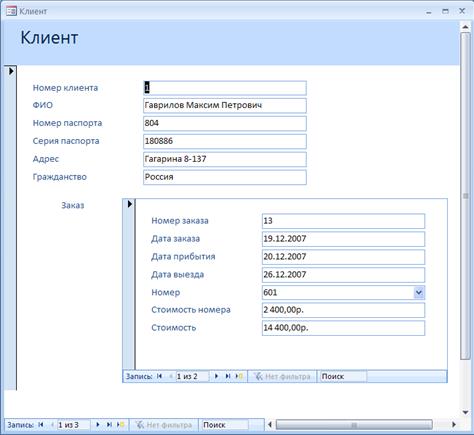This screenshot has width=474, height=435.
Task: Click the Дата выезда field 26.12.2007
Action: pos(343,275)
